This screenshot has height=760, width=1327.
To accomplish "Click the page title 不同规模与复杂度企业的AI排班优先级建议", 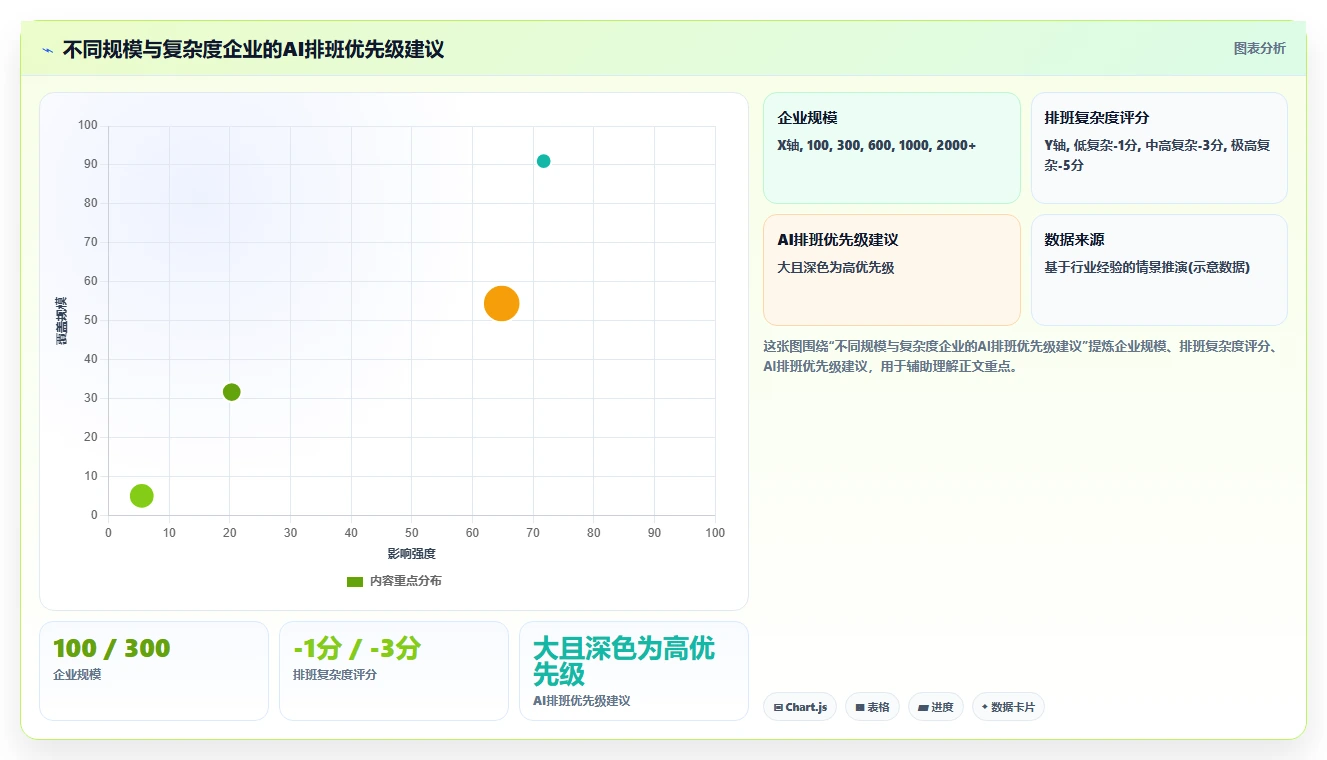I will pyautogui.click(x=253, y=49).
